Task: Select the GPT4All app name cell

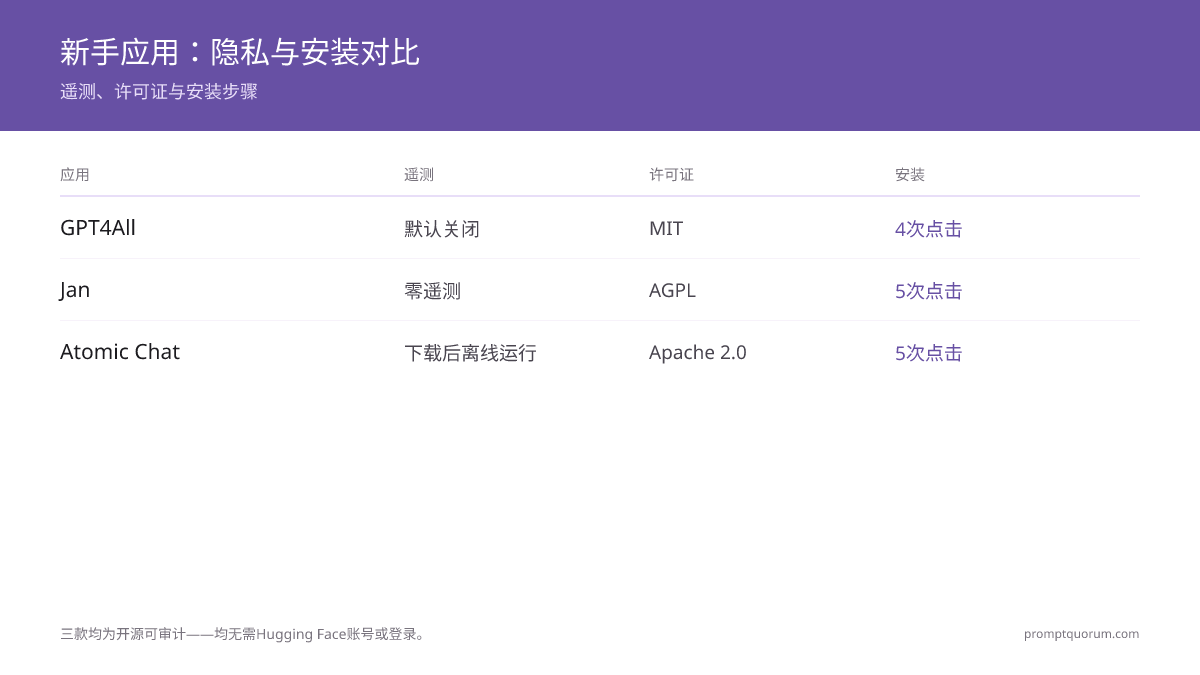Action: point(98,228)
